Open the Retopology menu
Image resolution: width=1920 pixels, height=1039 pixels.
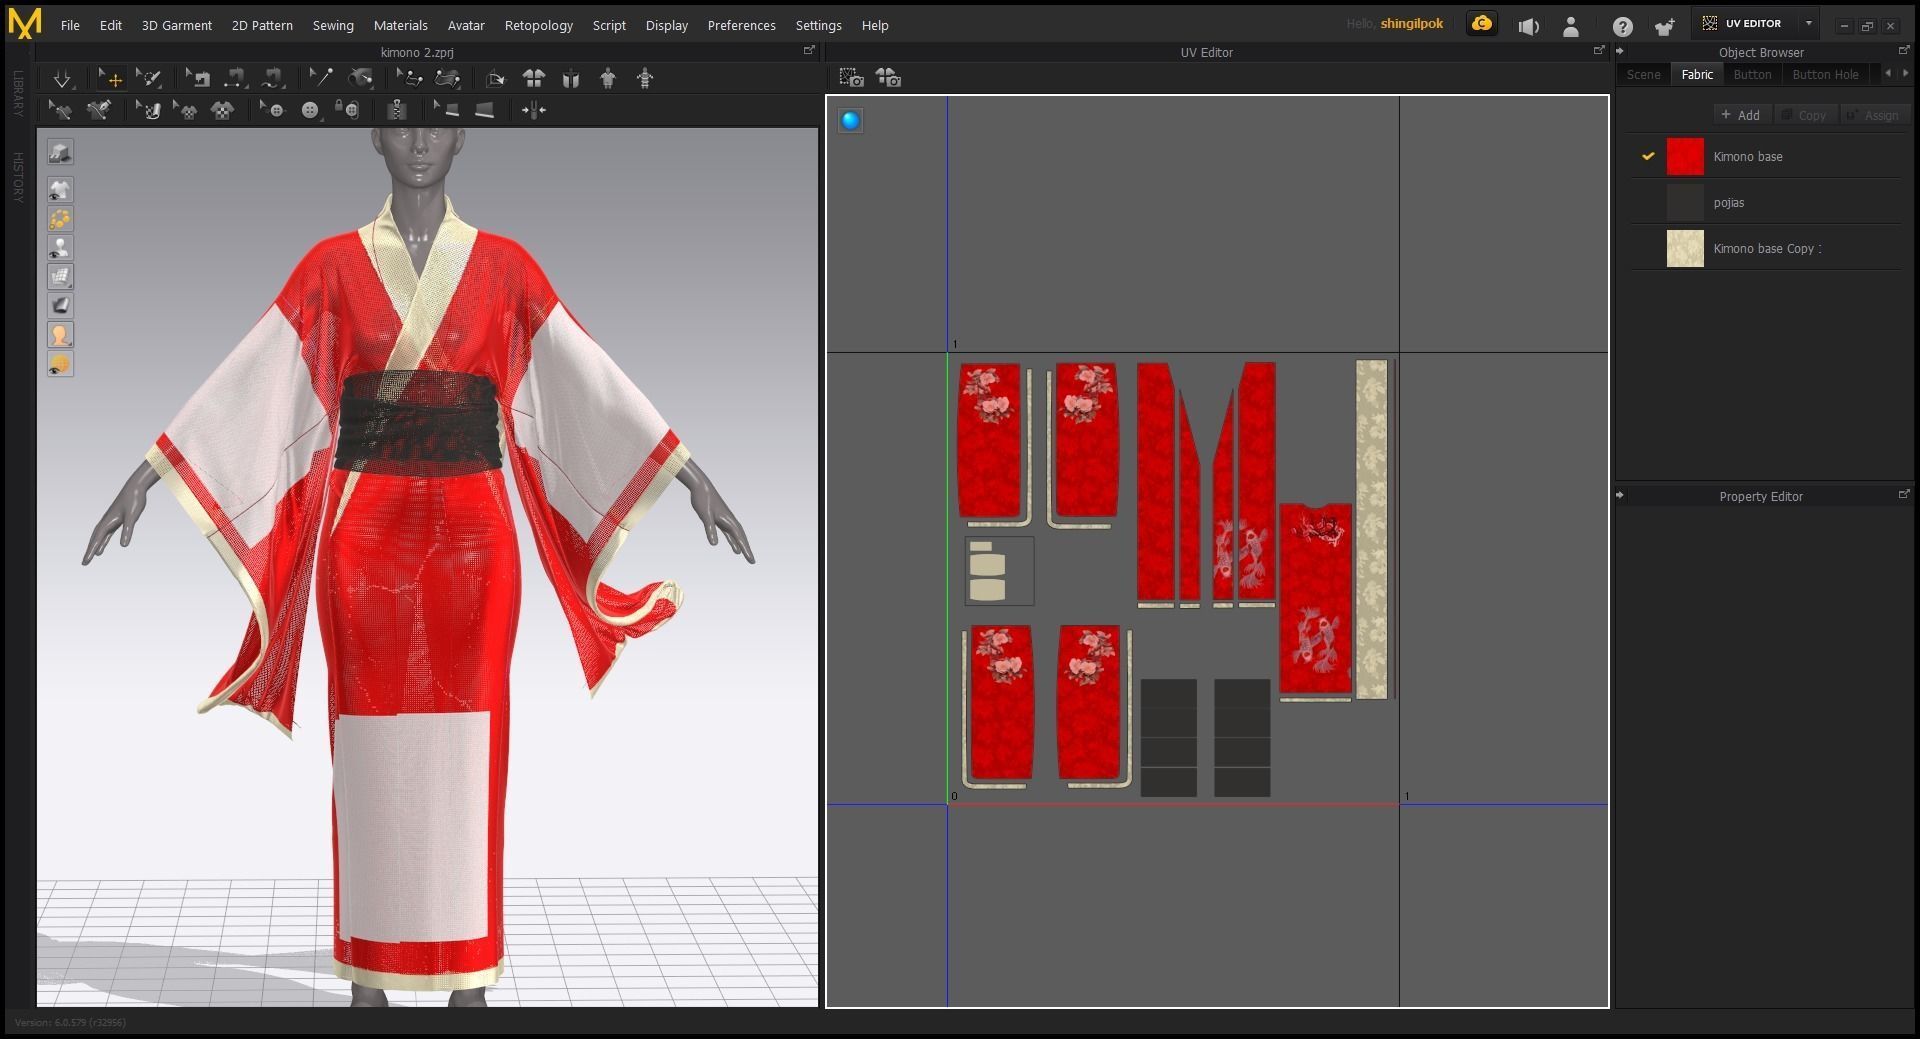point(538,25)
